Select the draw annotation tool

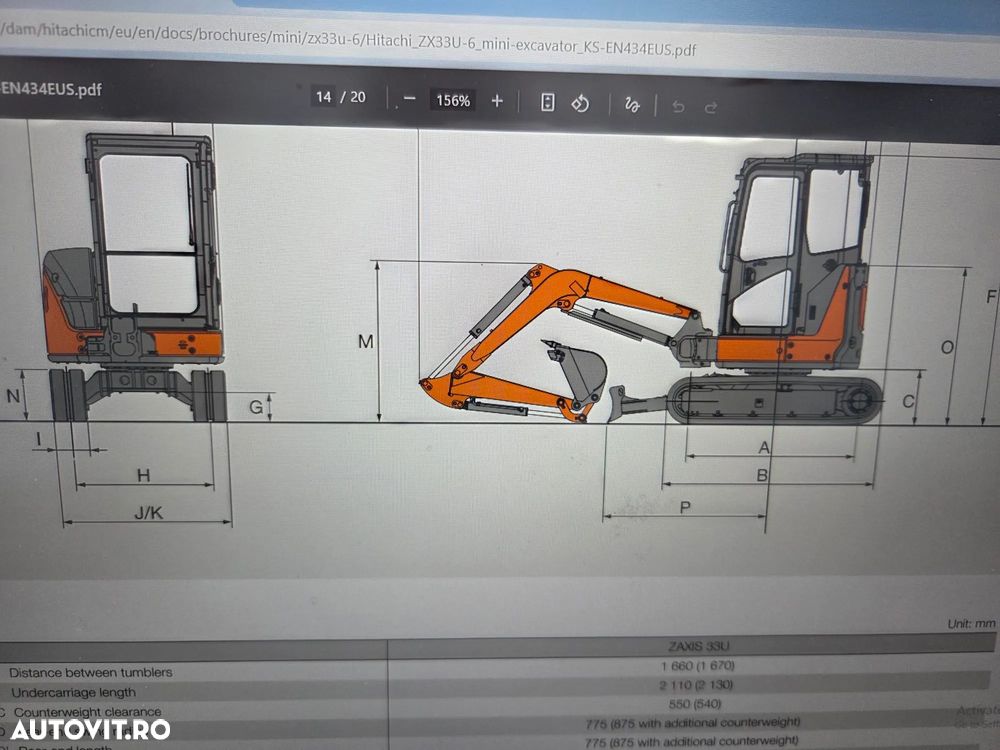(x=631, y=105)
